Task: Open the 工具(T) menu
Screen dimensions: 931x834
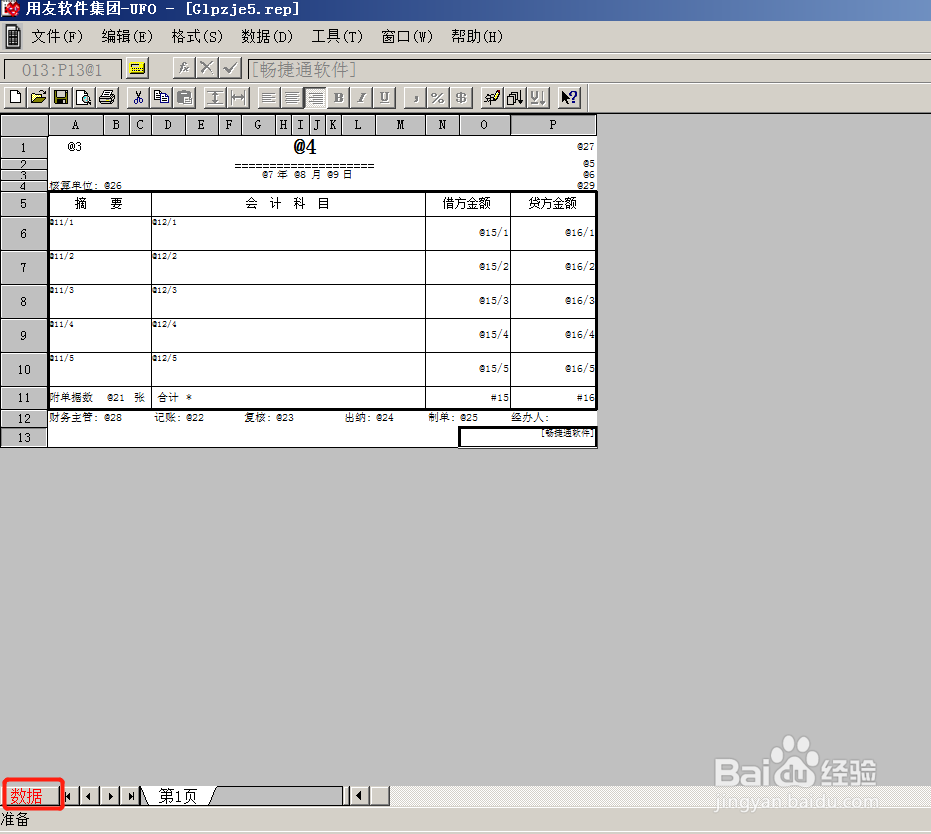Action: 337,37
